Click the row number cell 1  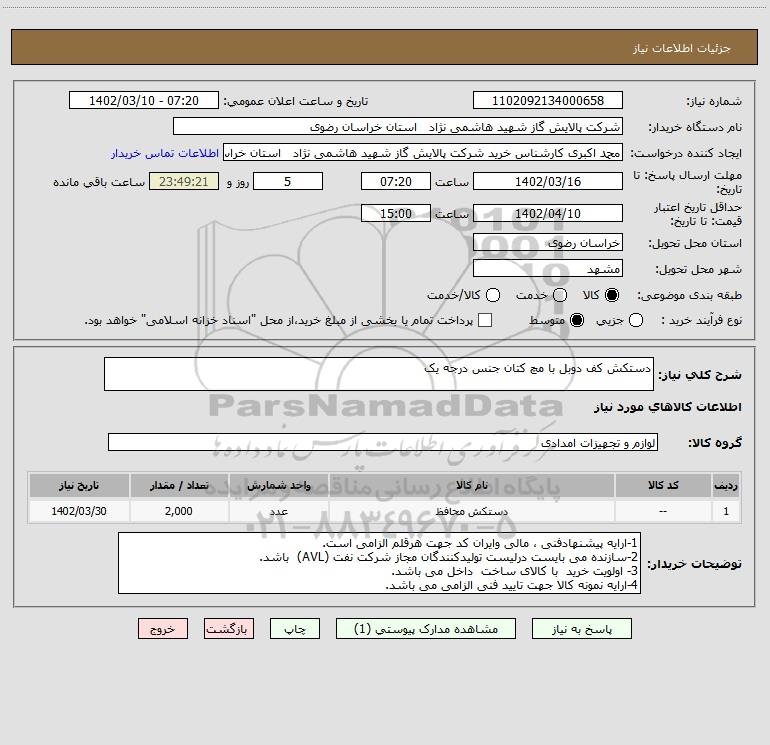click(x=726, y=511)
